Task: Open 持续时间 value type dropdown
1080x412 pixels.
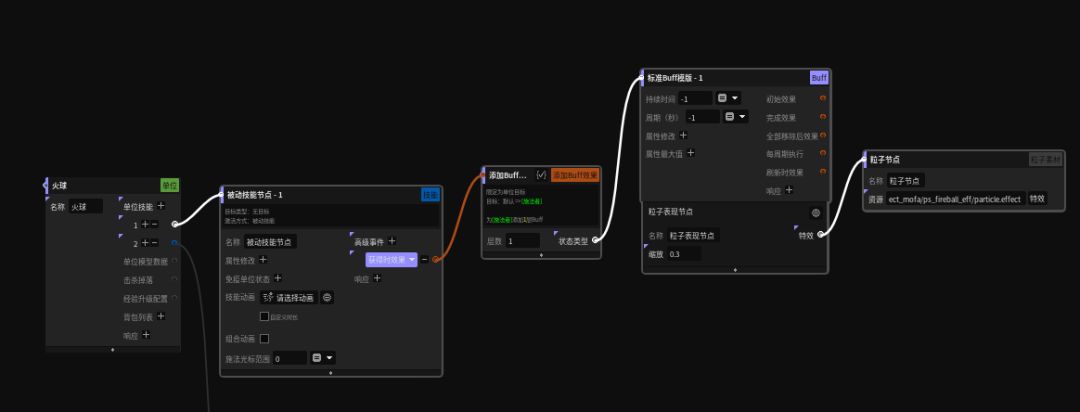Action: point(728,98)
